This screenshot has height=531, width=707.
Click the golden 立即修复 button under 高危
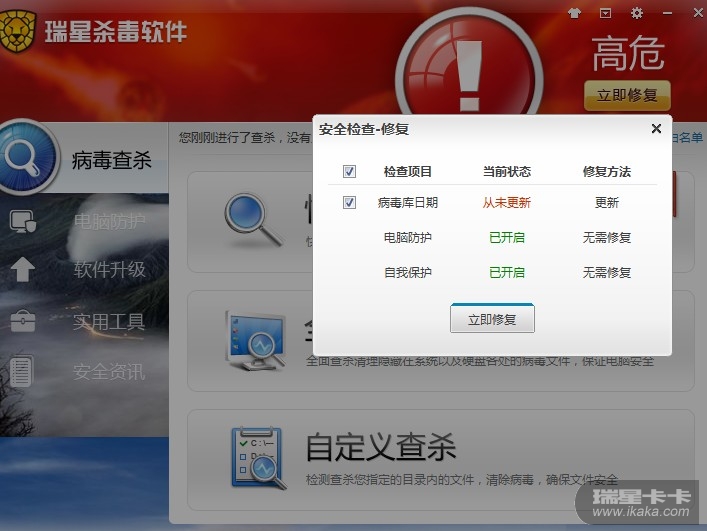[x=627, y=96]
